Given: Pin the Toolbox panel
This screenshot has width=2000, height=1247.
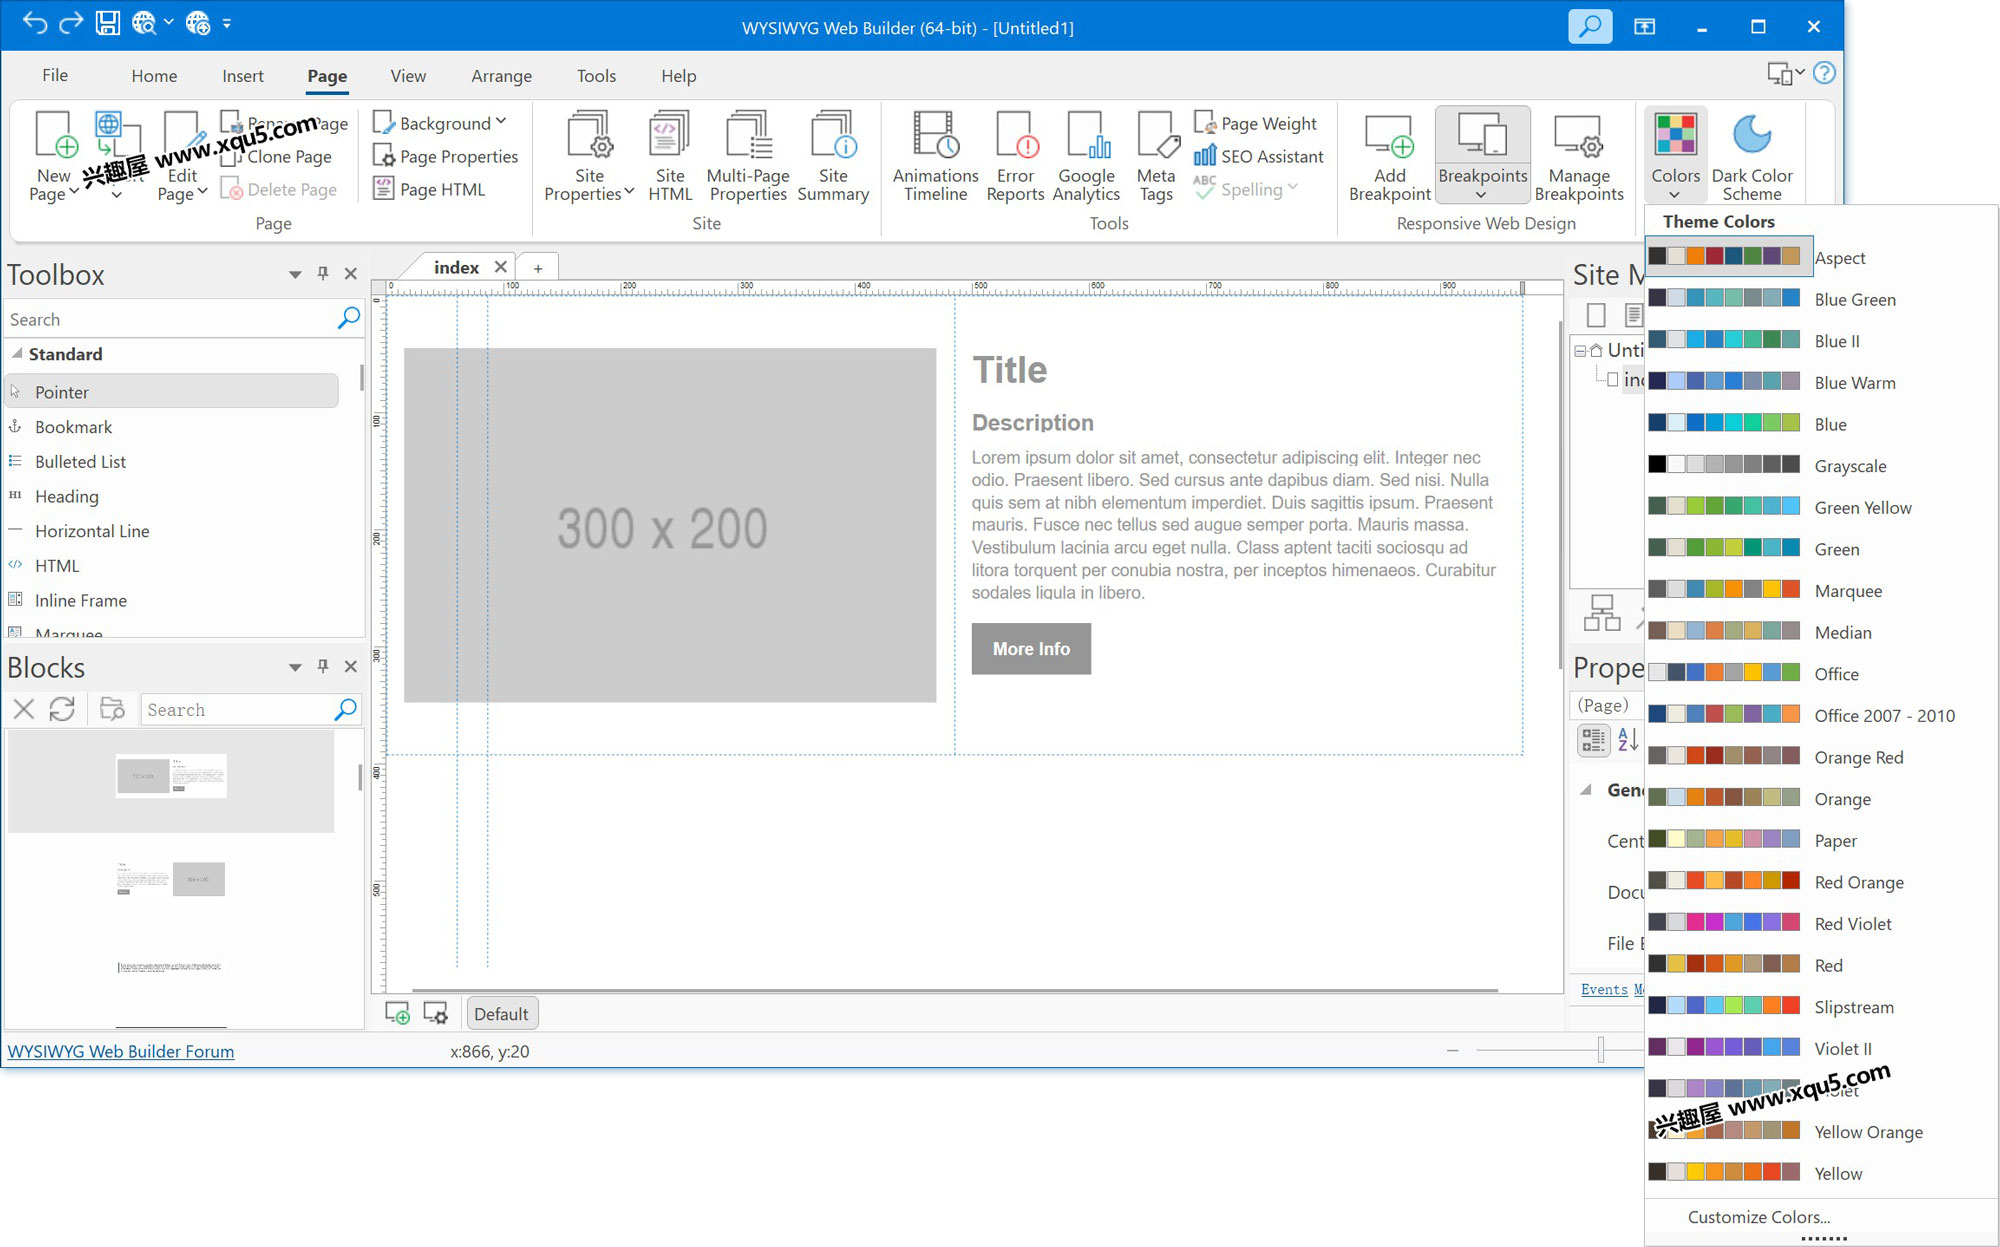Looking at the screenshot, I should point(323,273).
